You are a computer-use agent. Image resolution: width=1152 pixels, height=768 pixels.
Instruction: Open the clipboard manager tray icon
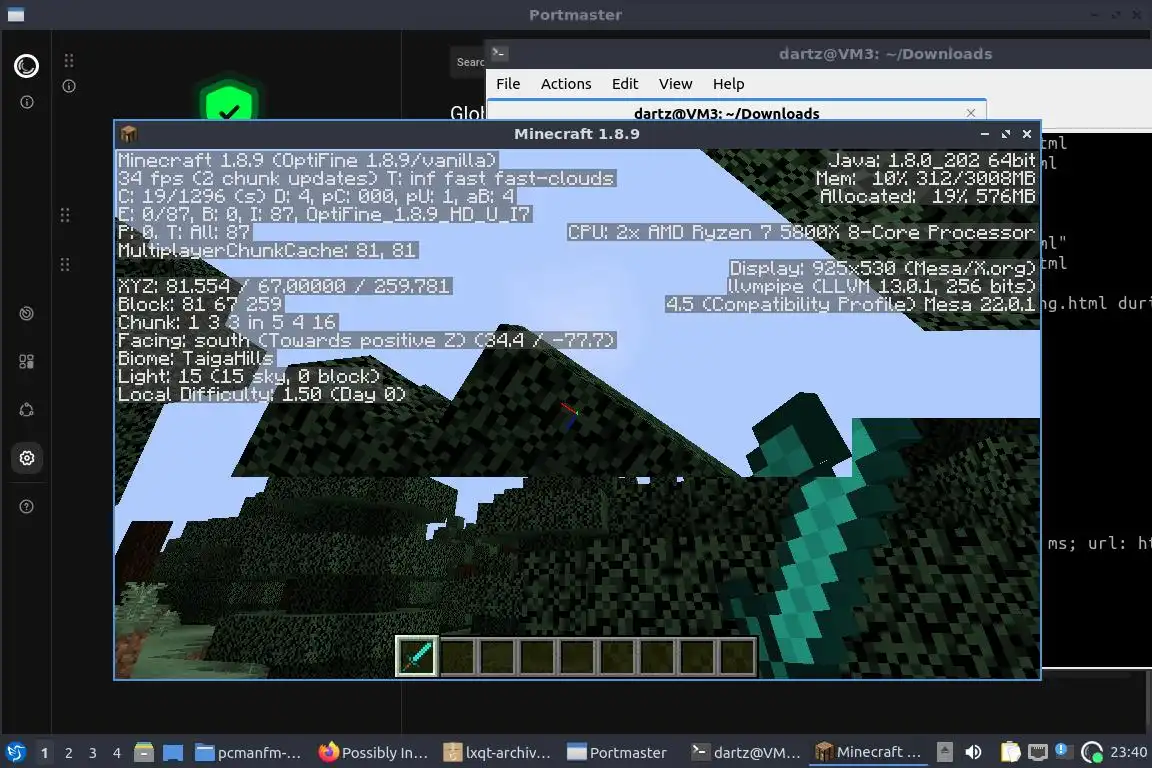point(1011,752)
